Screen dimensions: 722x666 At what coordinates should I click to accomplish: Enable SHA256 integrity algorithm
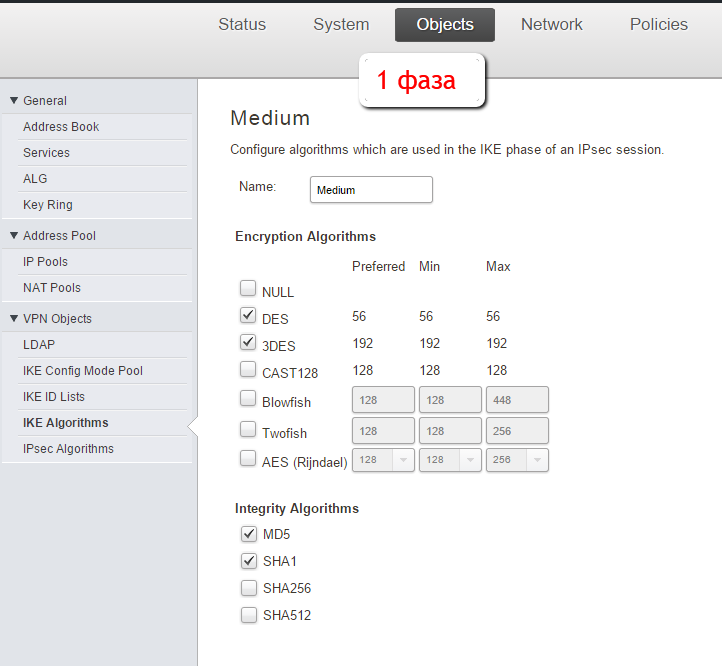248,588
